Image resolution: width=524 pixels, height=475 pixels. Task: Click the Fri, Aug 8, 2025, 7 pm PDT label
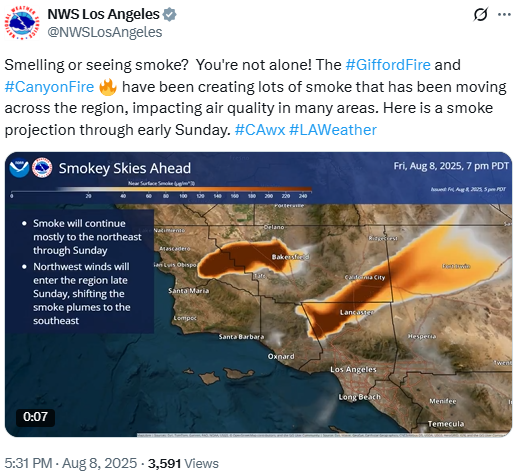click(451, 166)
